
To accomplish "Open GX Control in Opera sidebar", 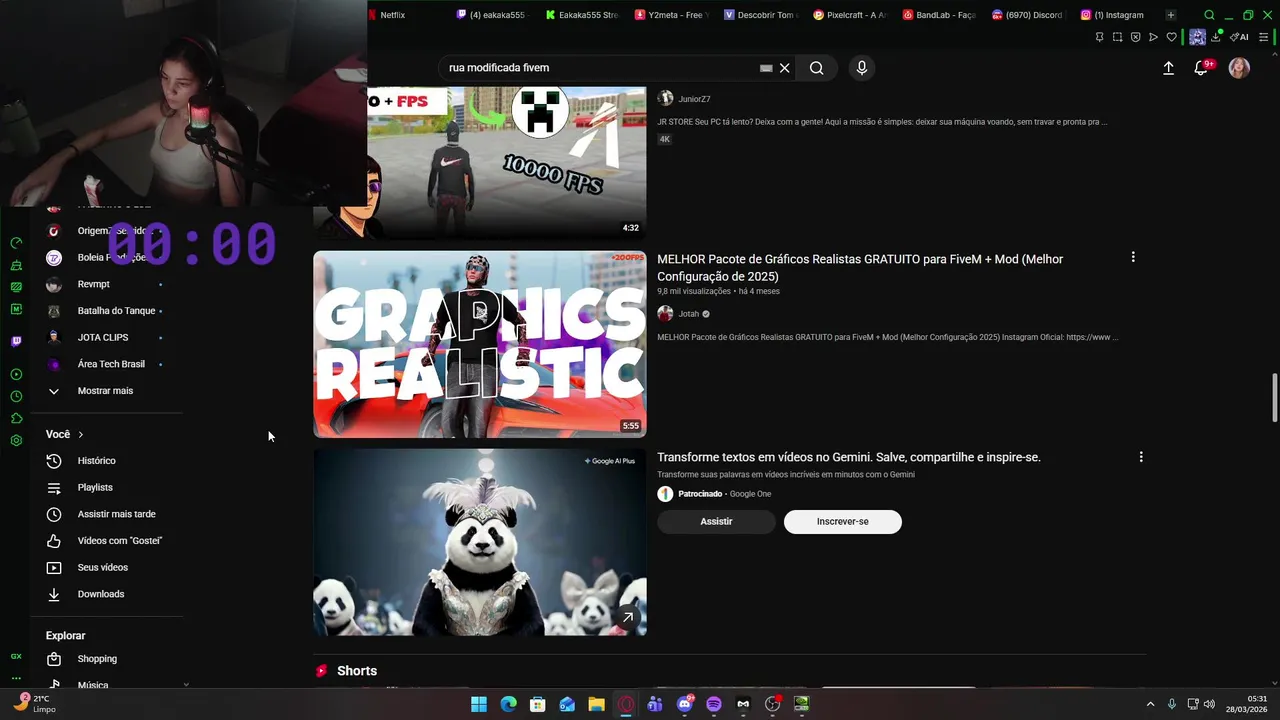I will pyautogui.click(x=16, y=243).
